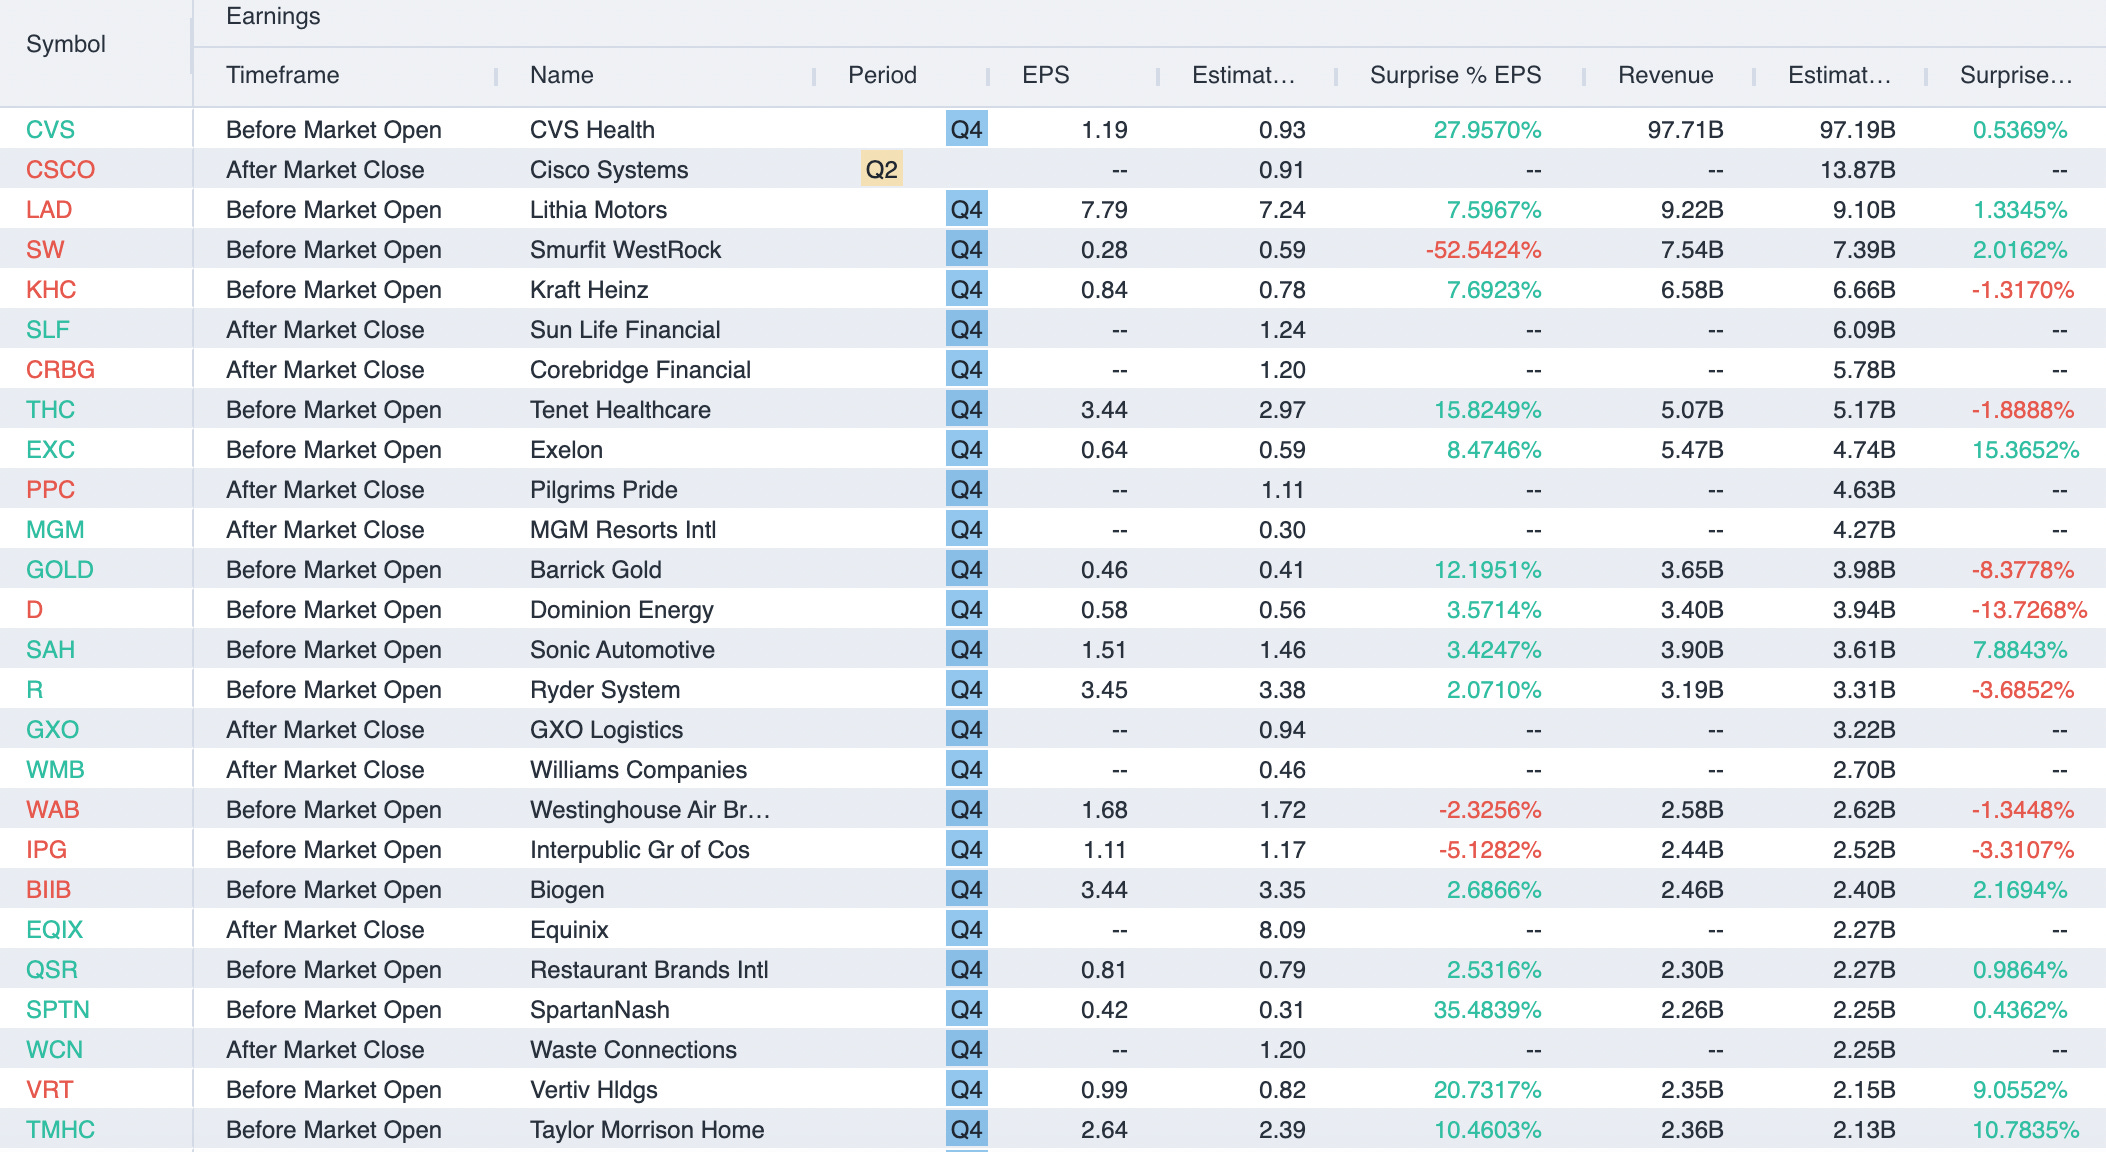Click the Period column header
The image size is (2106, 1152).
[881, 75]
